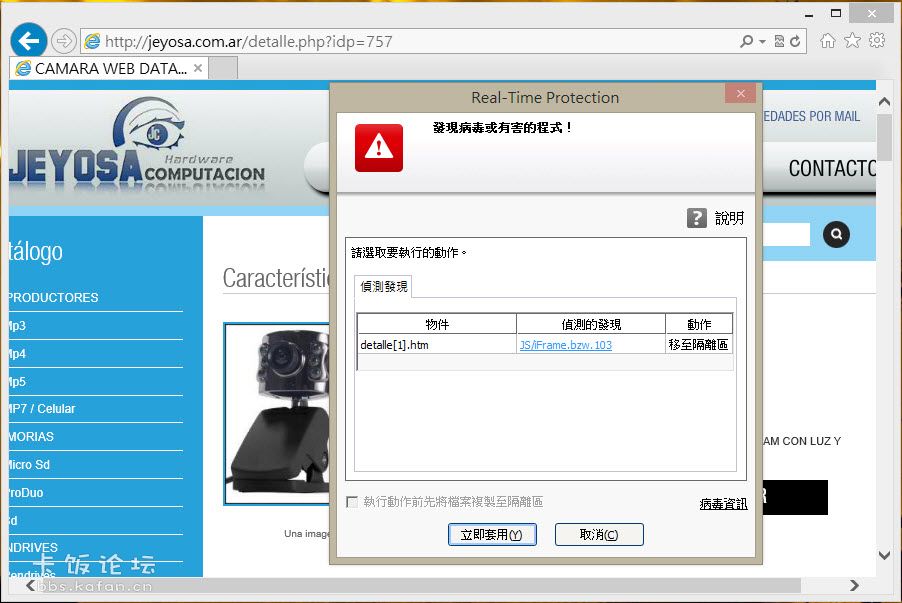Click the browser forward arrow button

click(x=63, y=41)
